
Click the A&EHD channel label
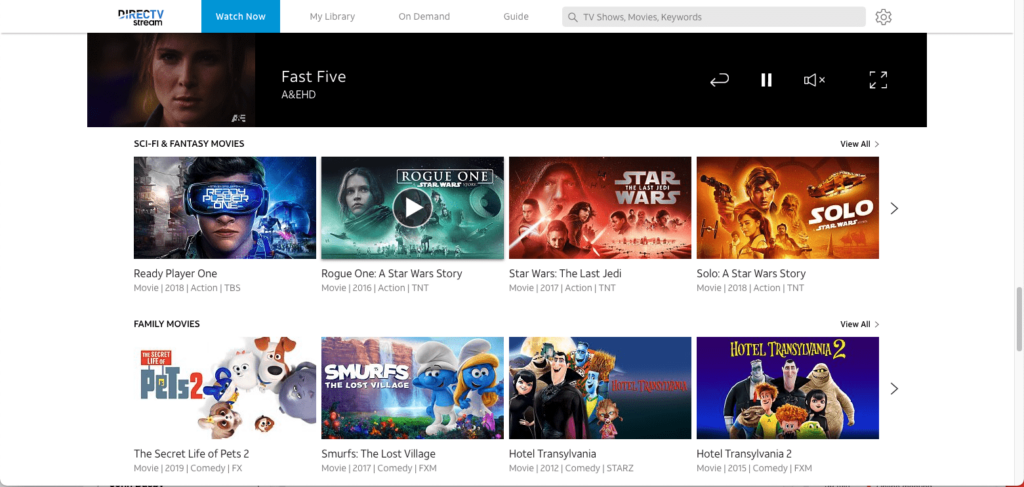[298, 95]
